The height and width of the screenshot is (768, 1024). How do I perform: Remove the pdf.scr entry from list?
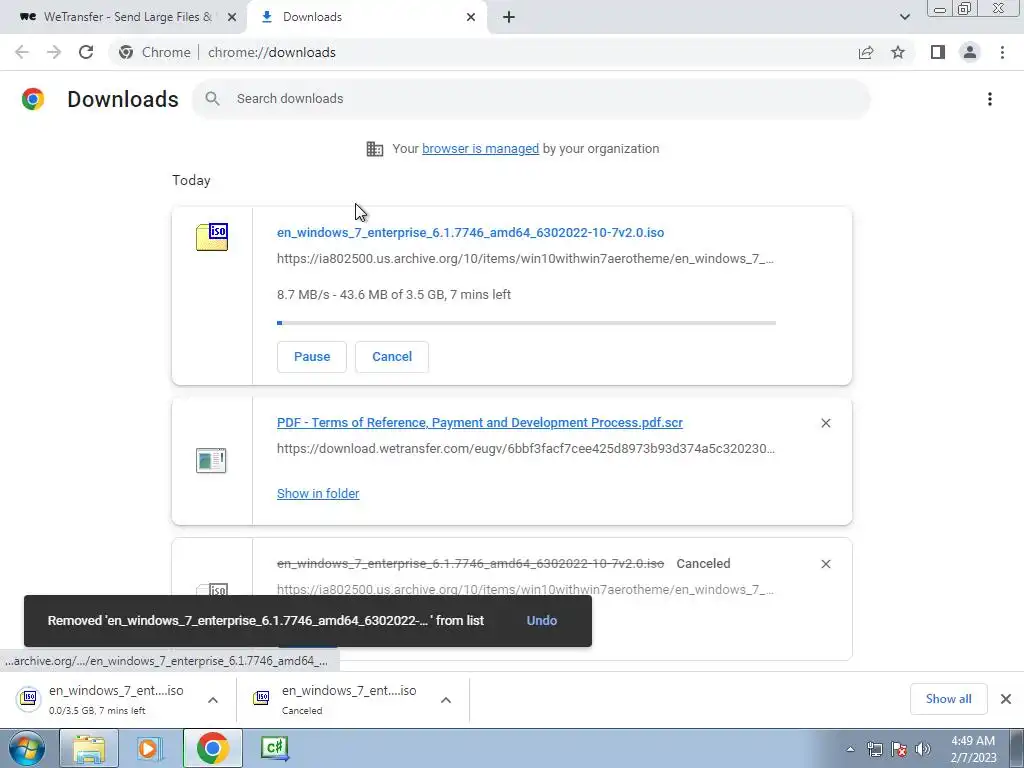(825, 423)
